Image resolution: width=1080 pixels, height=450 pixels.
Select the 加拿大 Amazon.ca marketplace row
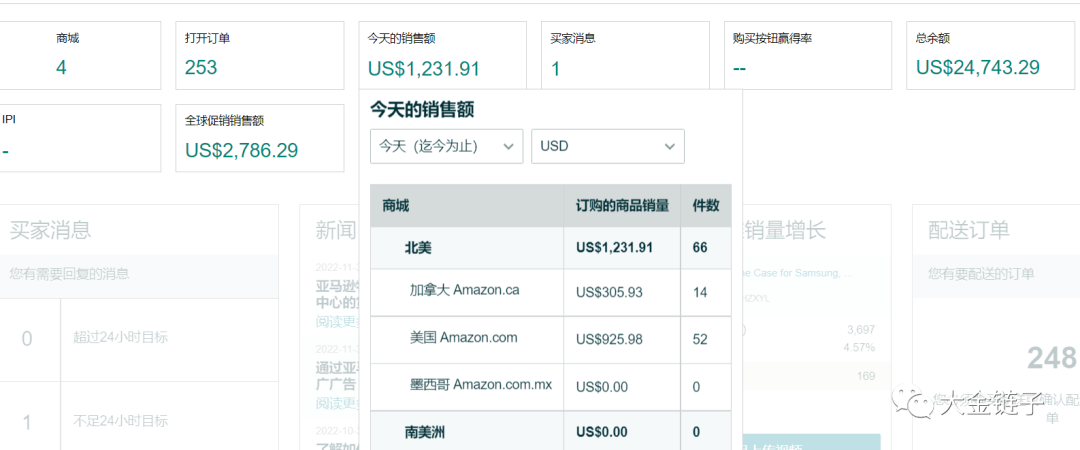coord(464,291)
